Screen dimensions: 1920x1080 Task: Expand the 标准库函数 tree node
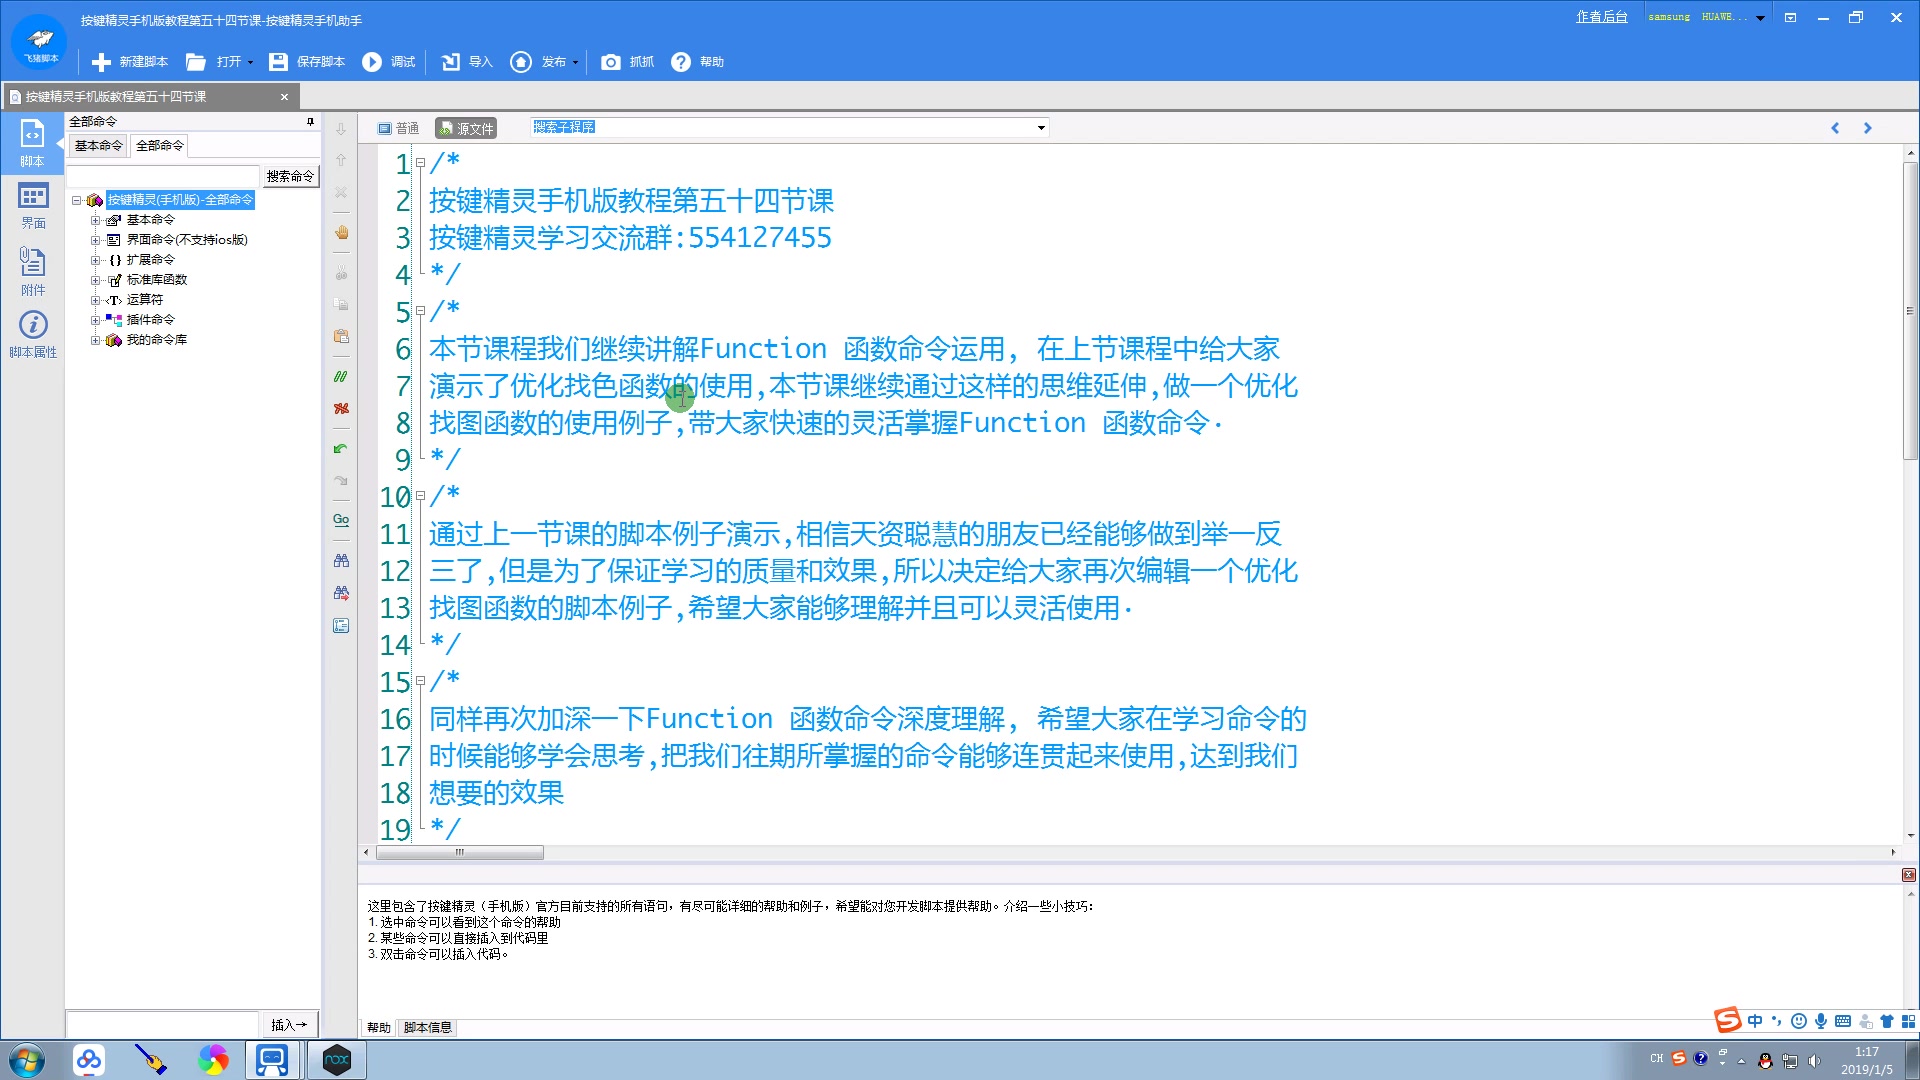(x=95, y=280)
